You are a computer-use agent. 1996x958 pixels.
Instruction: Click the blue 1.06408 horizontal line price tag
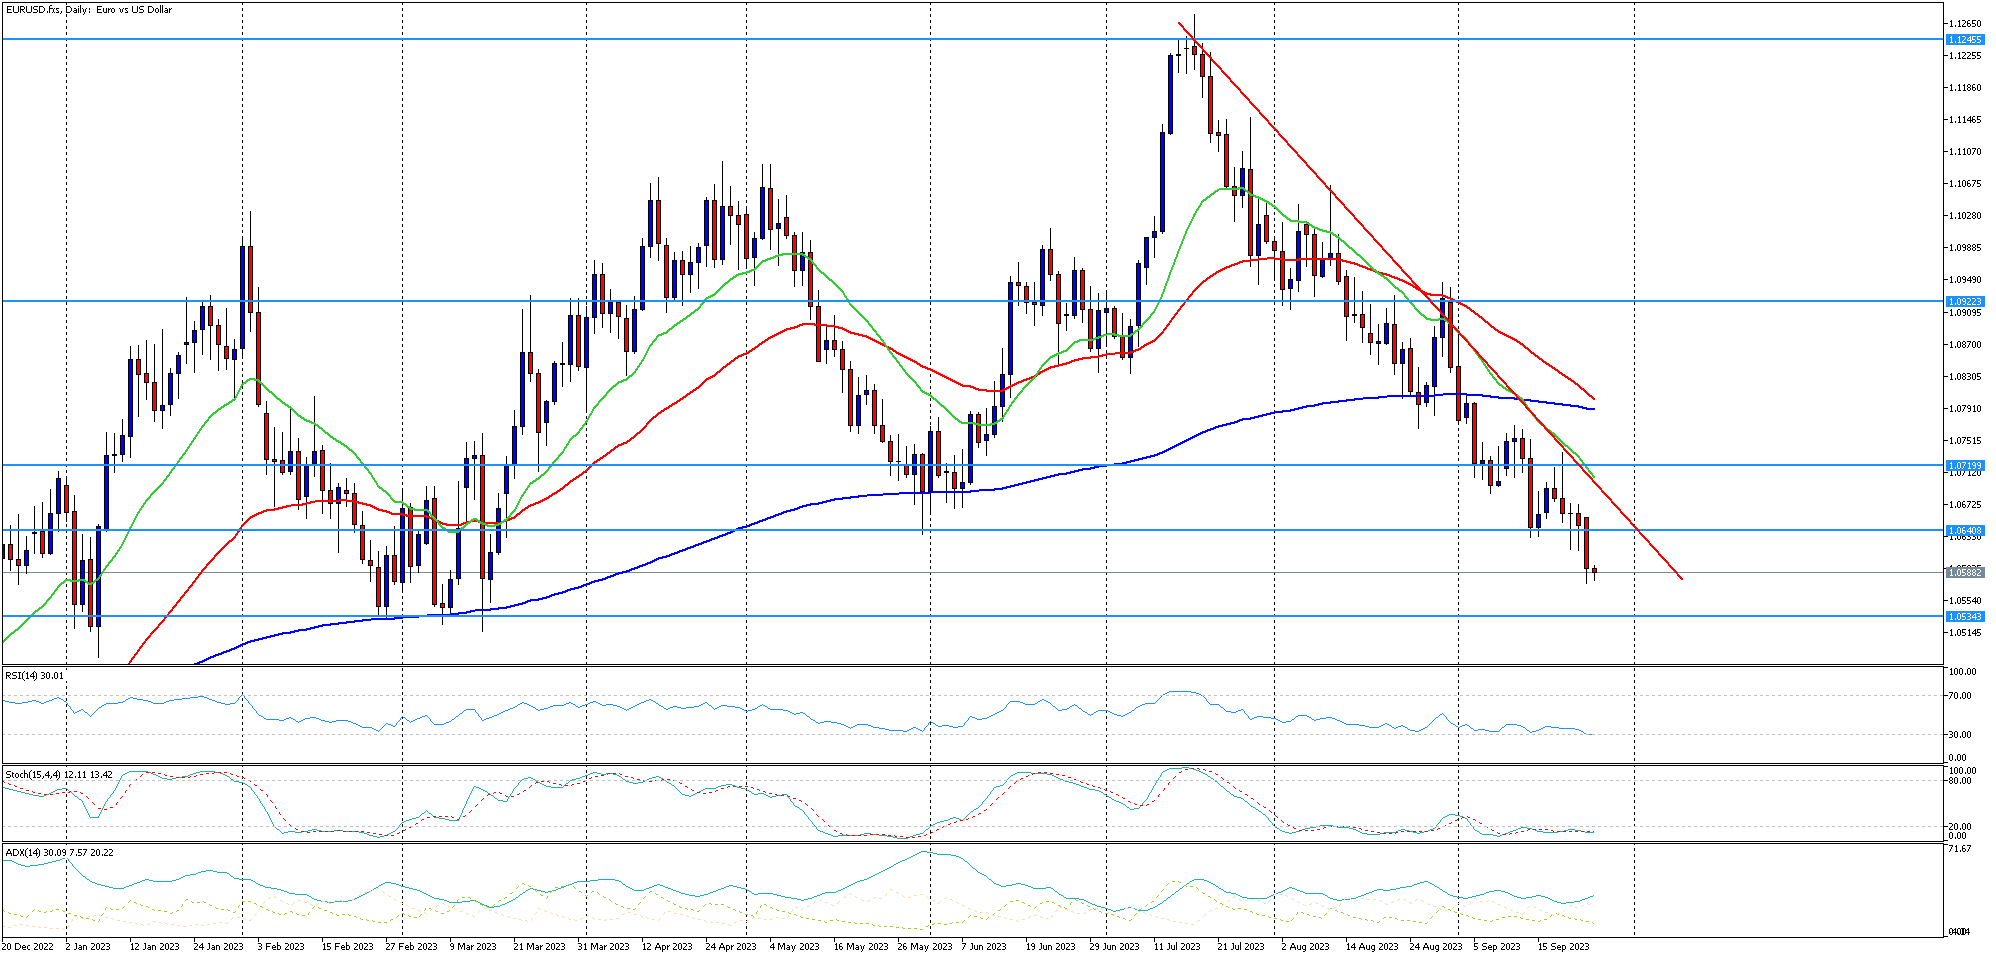point(1965,531)
